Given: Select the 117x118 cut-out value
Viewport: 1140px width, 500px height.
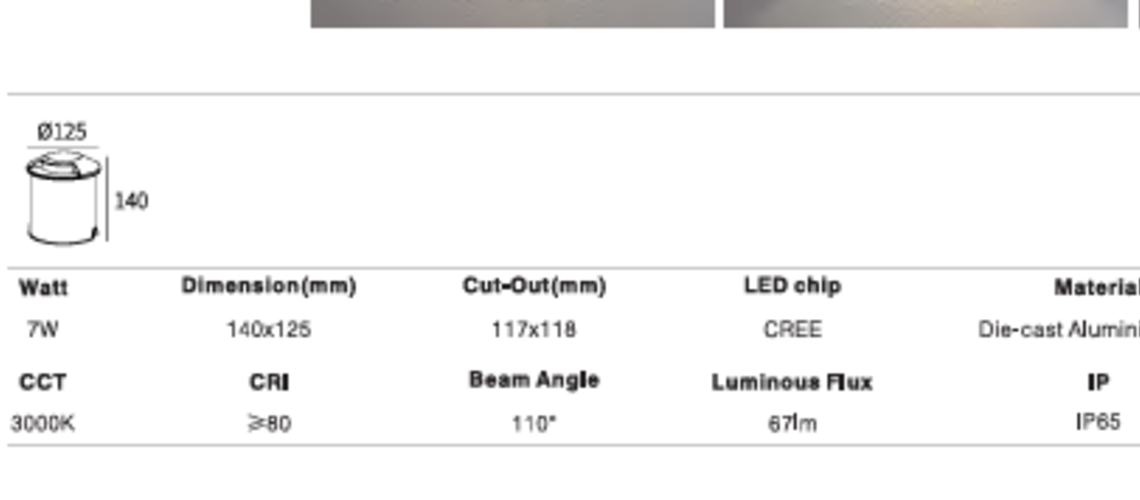Looking at the screenshot, I should point(534,329).
